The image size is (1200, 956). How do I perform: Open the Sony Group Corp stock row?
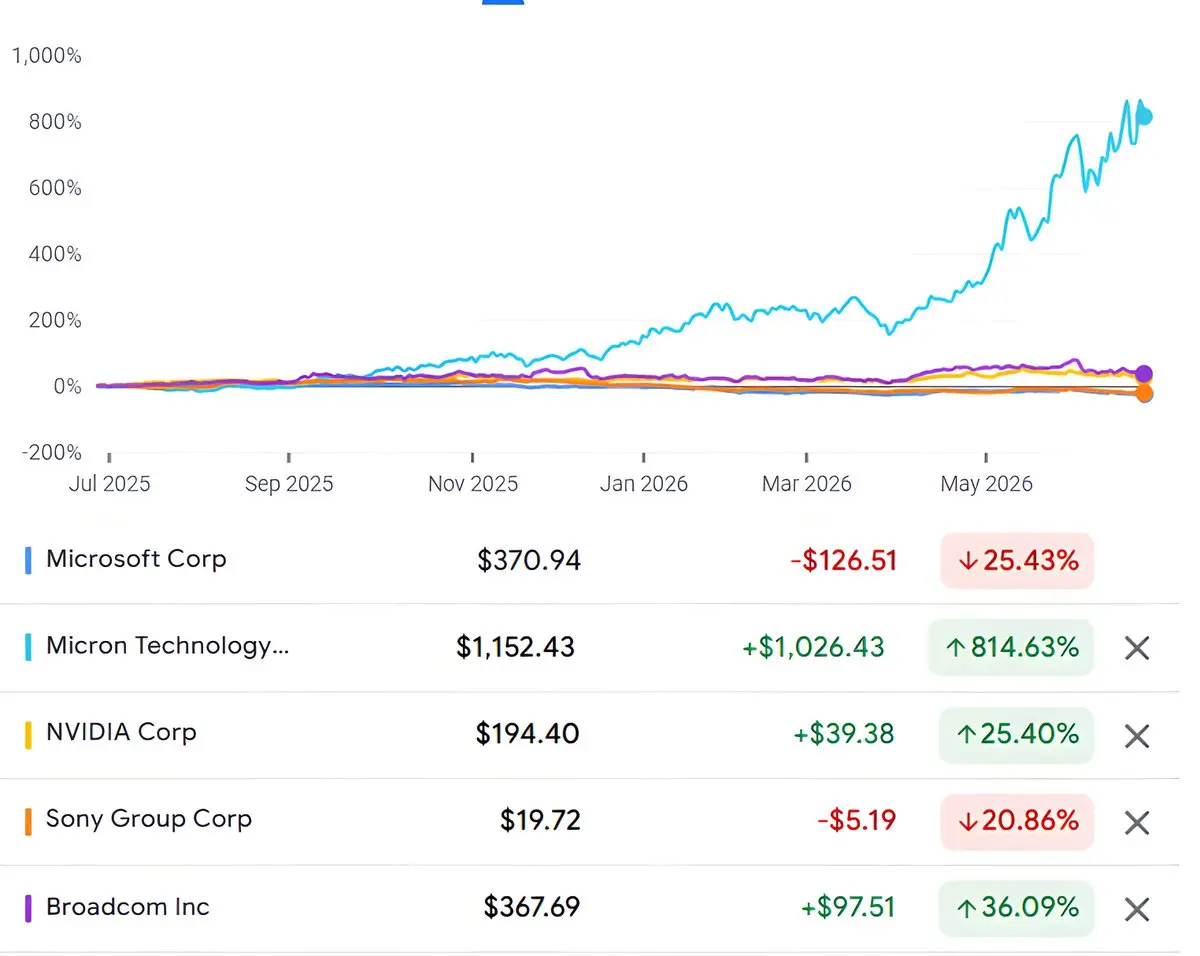coord(590,822)
